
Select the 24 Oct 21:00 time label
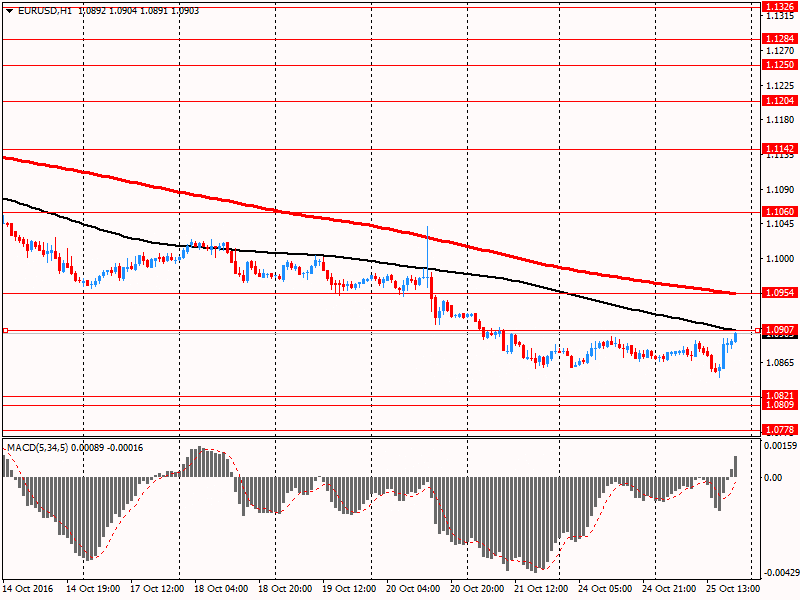(669, 588)
